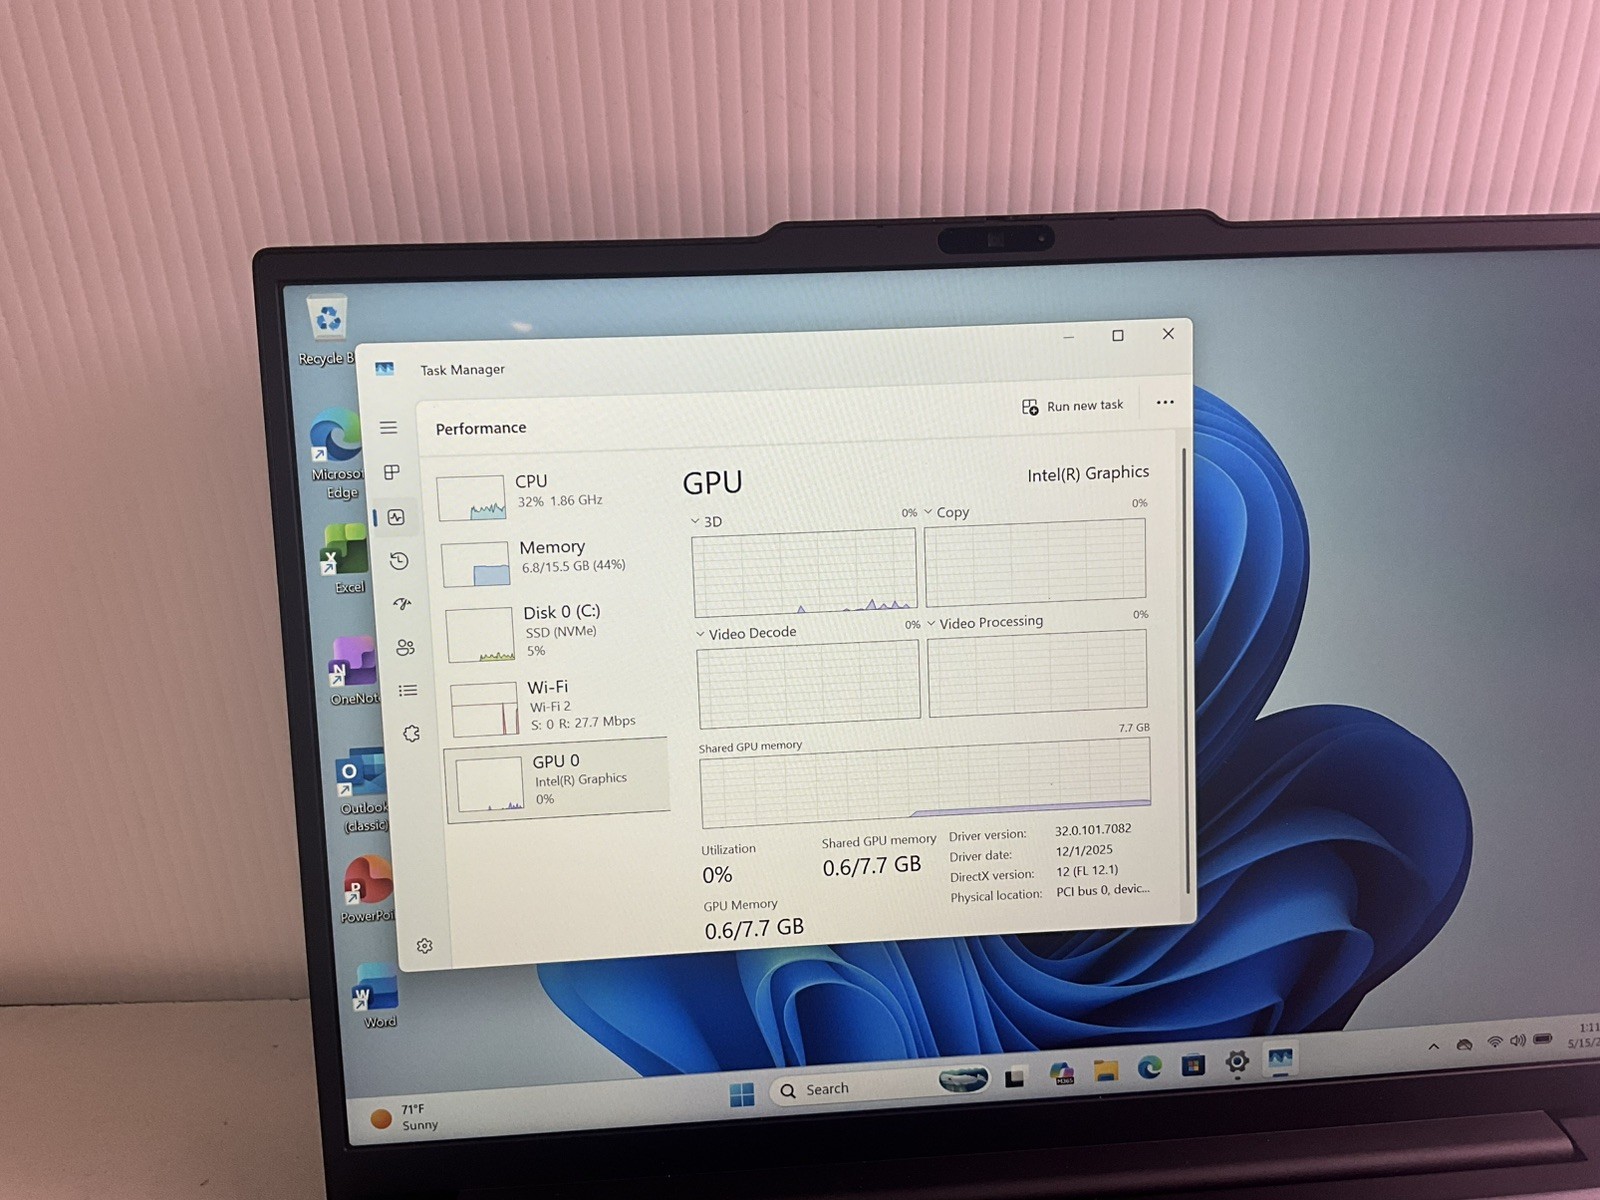Select the Performance page icon in sidebar
This screenshot has width=1600, height=1200.
pos(396,517)
